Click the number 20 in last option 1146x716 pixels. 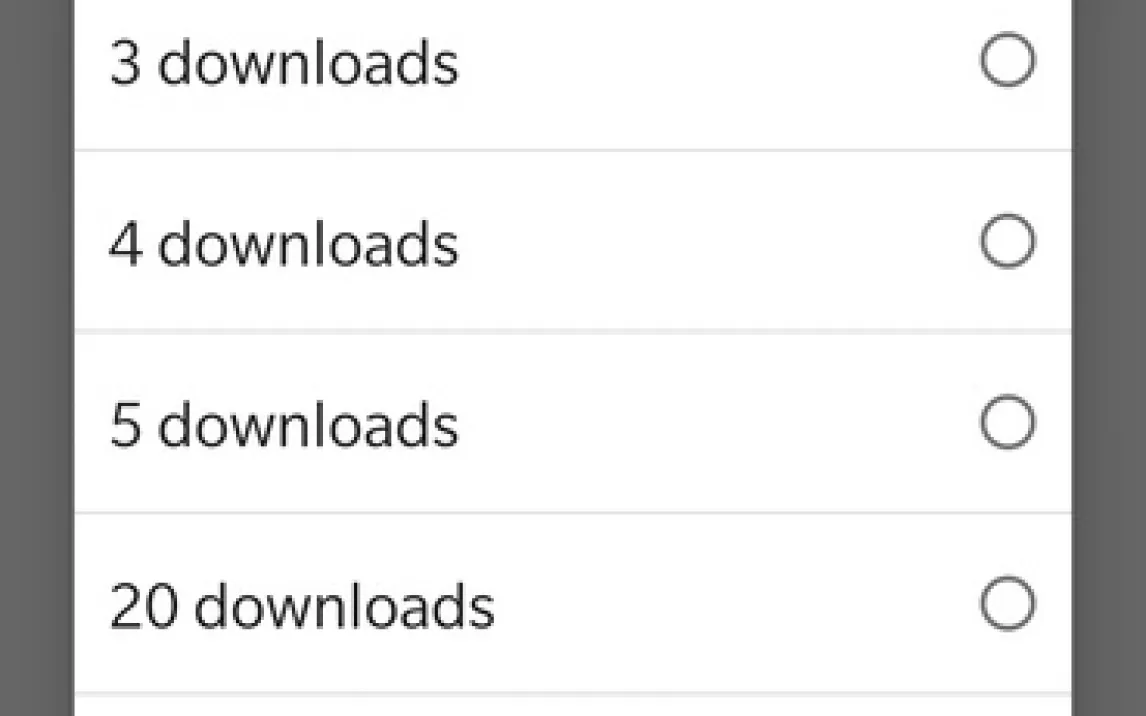click(144, 606)
